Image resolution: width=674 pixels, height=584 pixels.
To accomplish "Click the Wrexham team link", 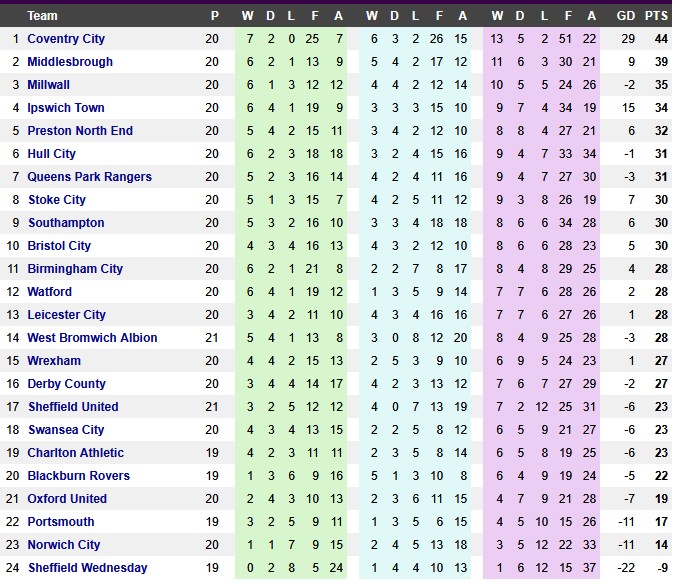I will pyautogui.click(x=54, y=361).
